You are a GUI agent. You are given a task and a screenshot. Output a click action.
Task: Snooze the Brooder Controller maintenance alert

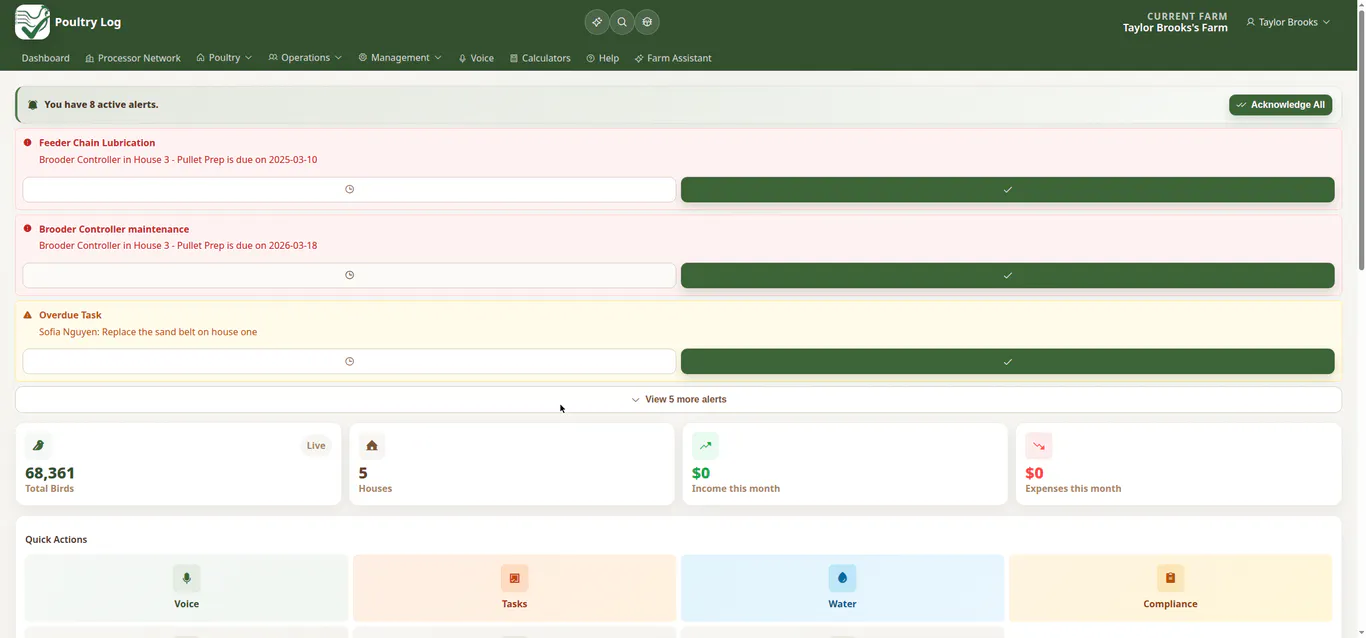(349, 275)
